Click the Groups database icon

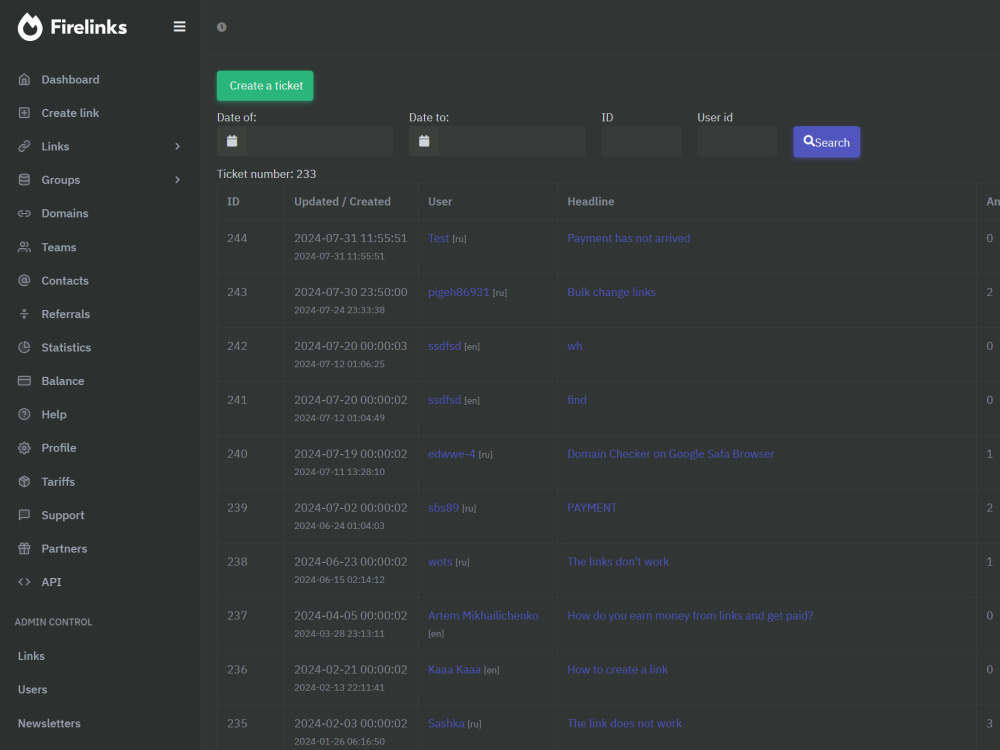(x=24, y=180)
